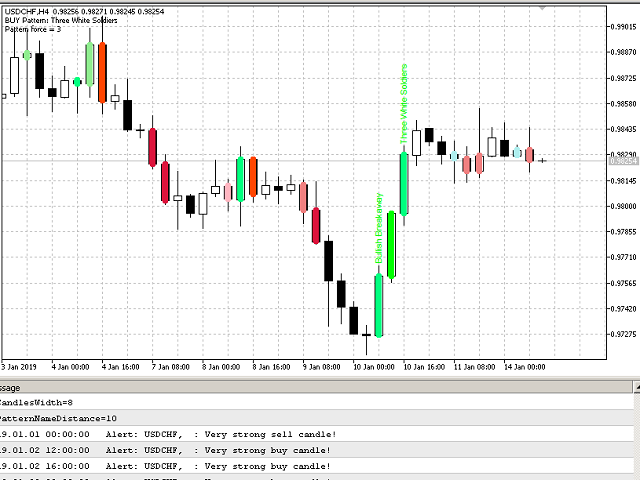Select the 'Very strong sell candle!' alert row
640x480 pixels.
[x=316, y=434]
